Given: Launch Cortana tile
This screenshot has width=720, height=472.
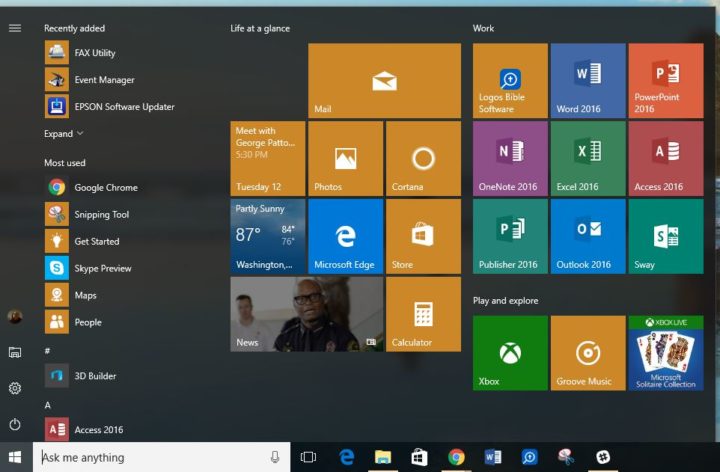Looking at the screenshot, I should 423,158.
